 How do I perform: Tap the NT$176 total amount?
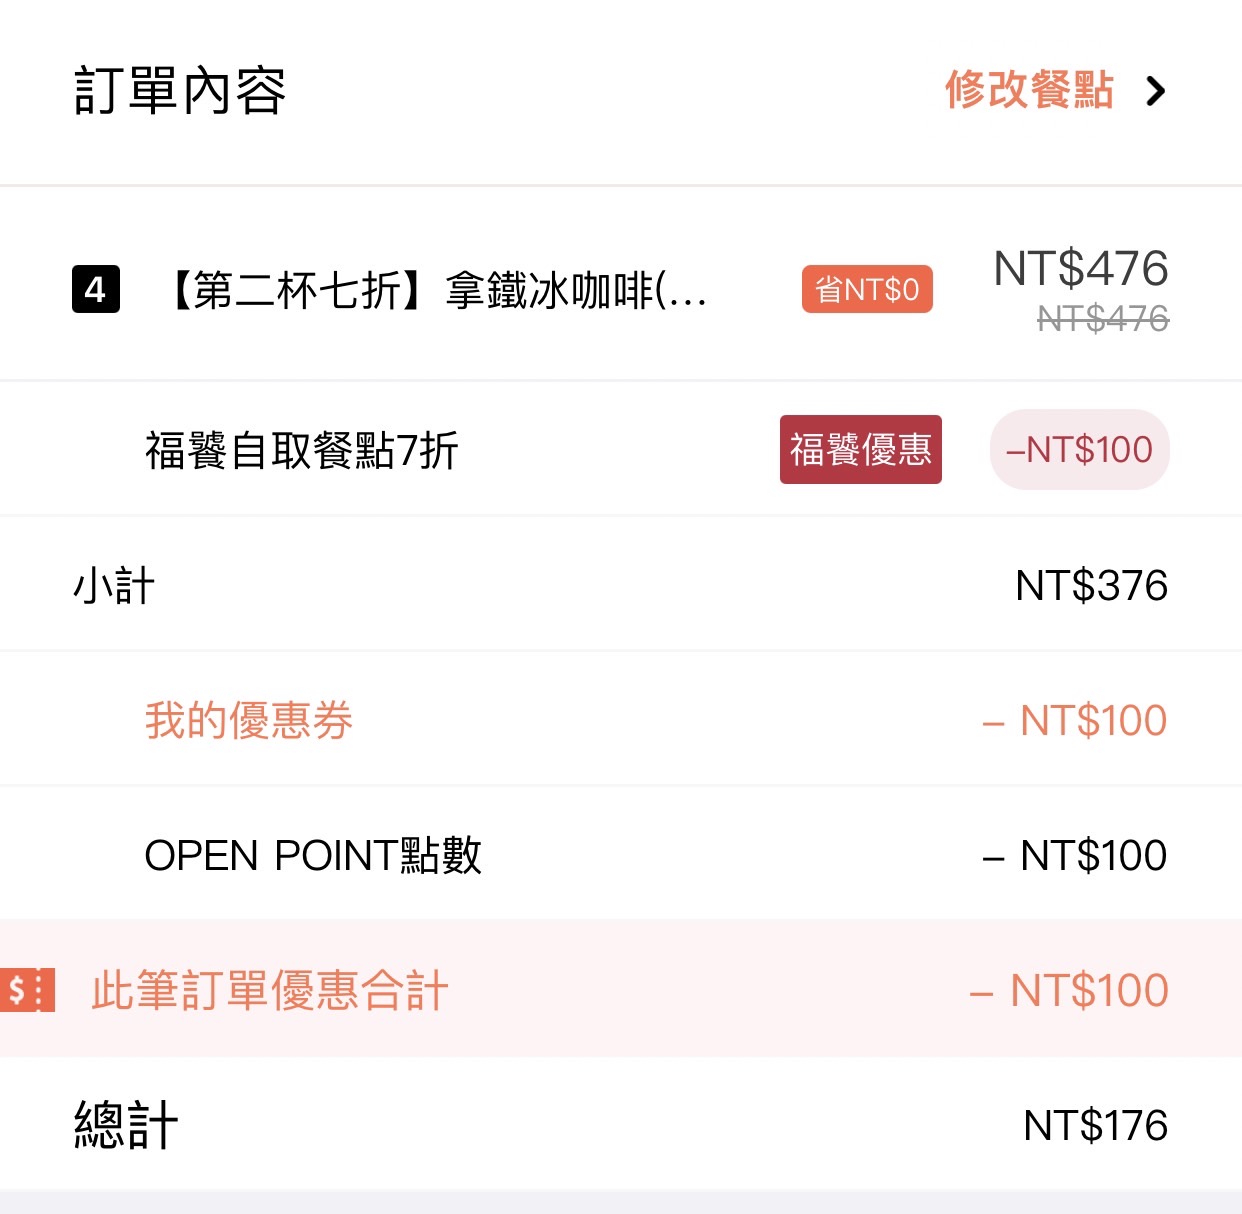[x=1095, y=1125]
